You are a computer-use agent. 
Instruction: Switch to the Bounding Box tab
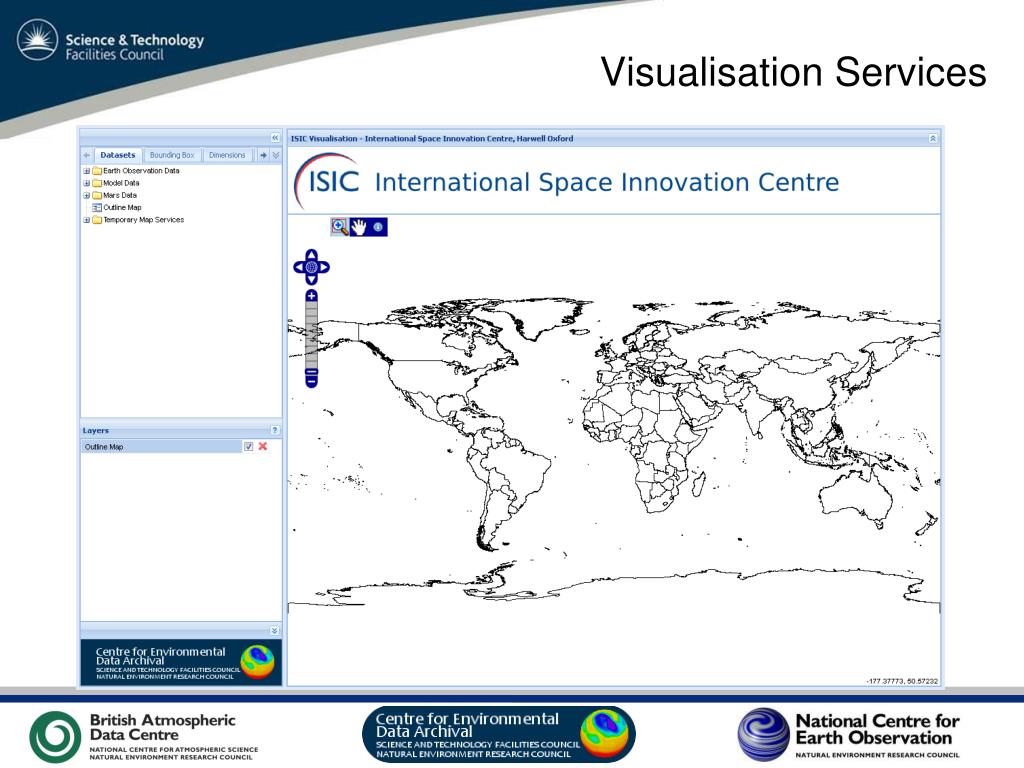pos(172,155)
